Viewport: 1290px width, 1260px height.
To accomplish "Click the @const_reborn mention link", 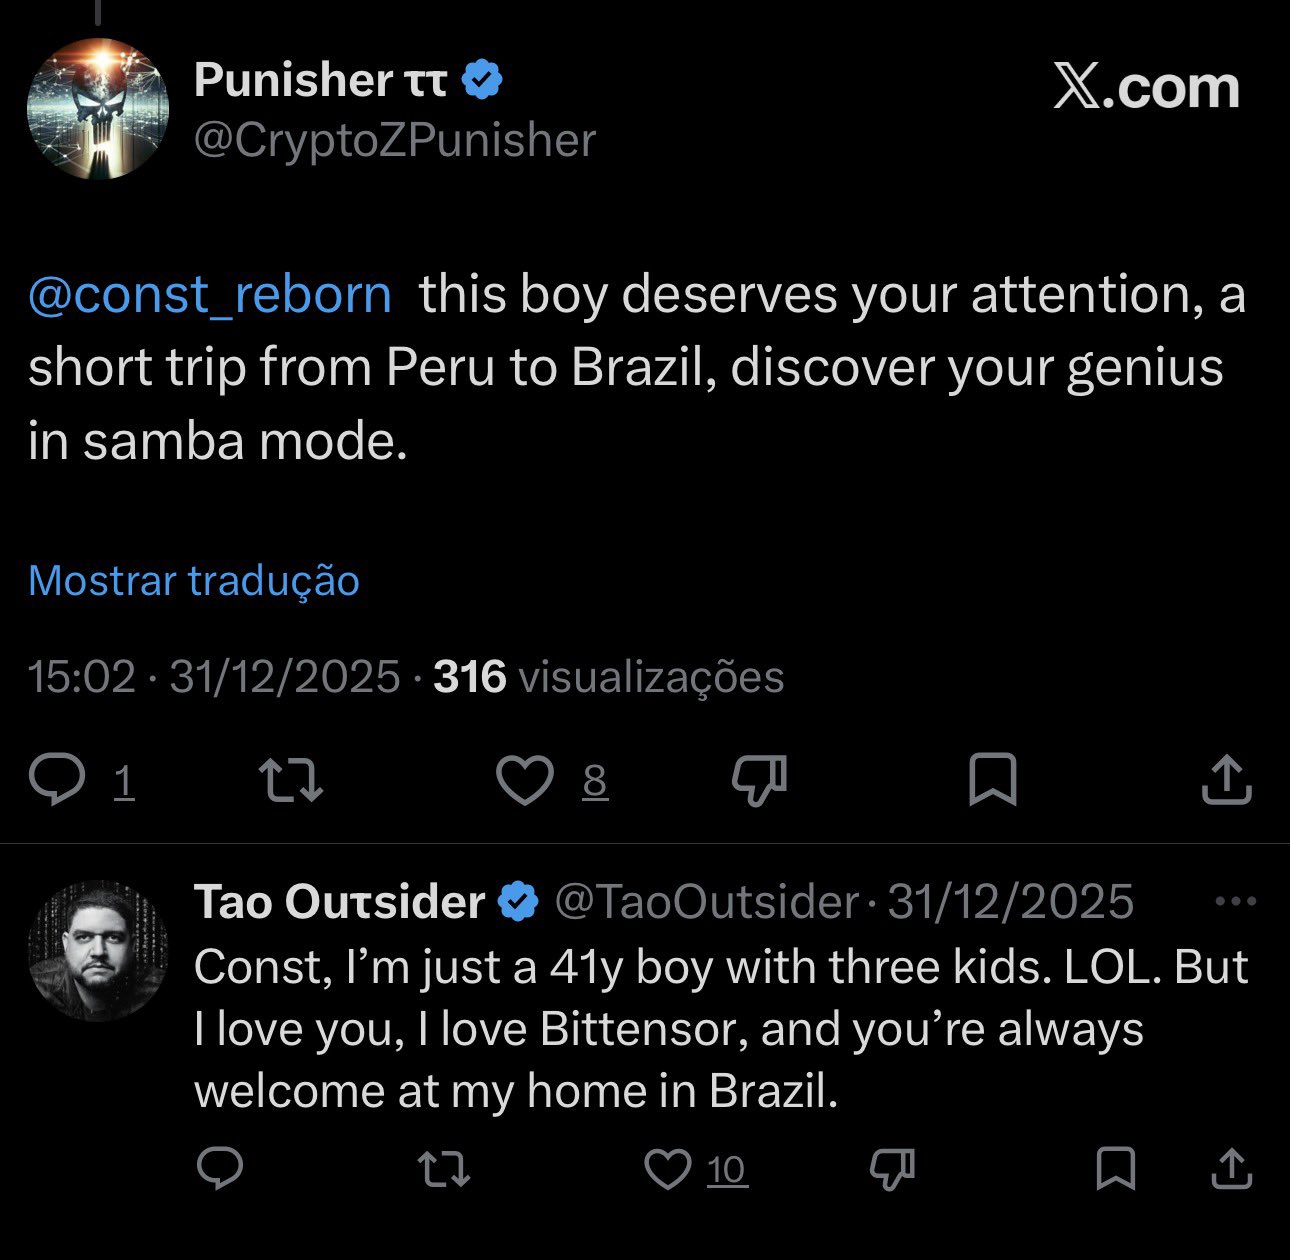I will 210,295.
